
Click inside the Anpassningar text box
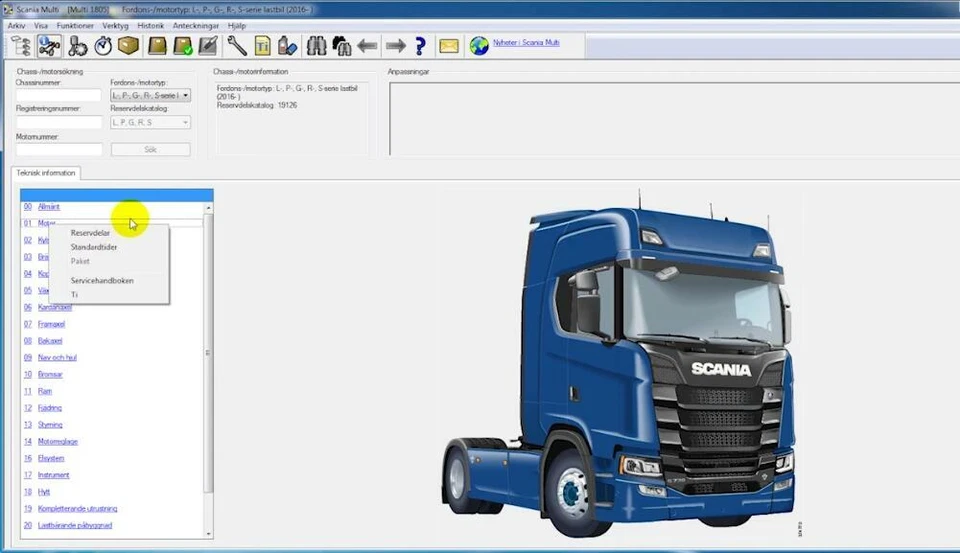tap(673, 119)
